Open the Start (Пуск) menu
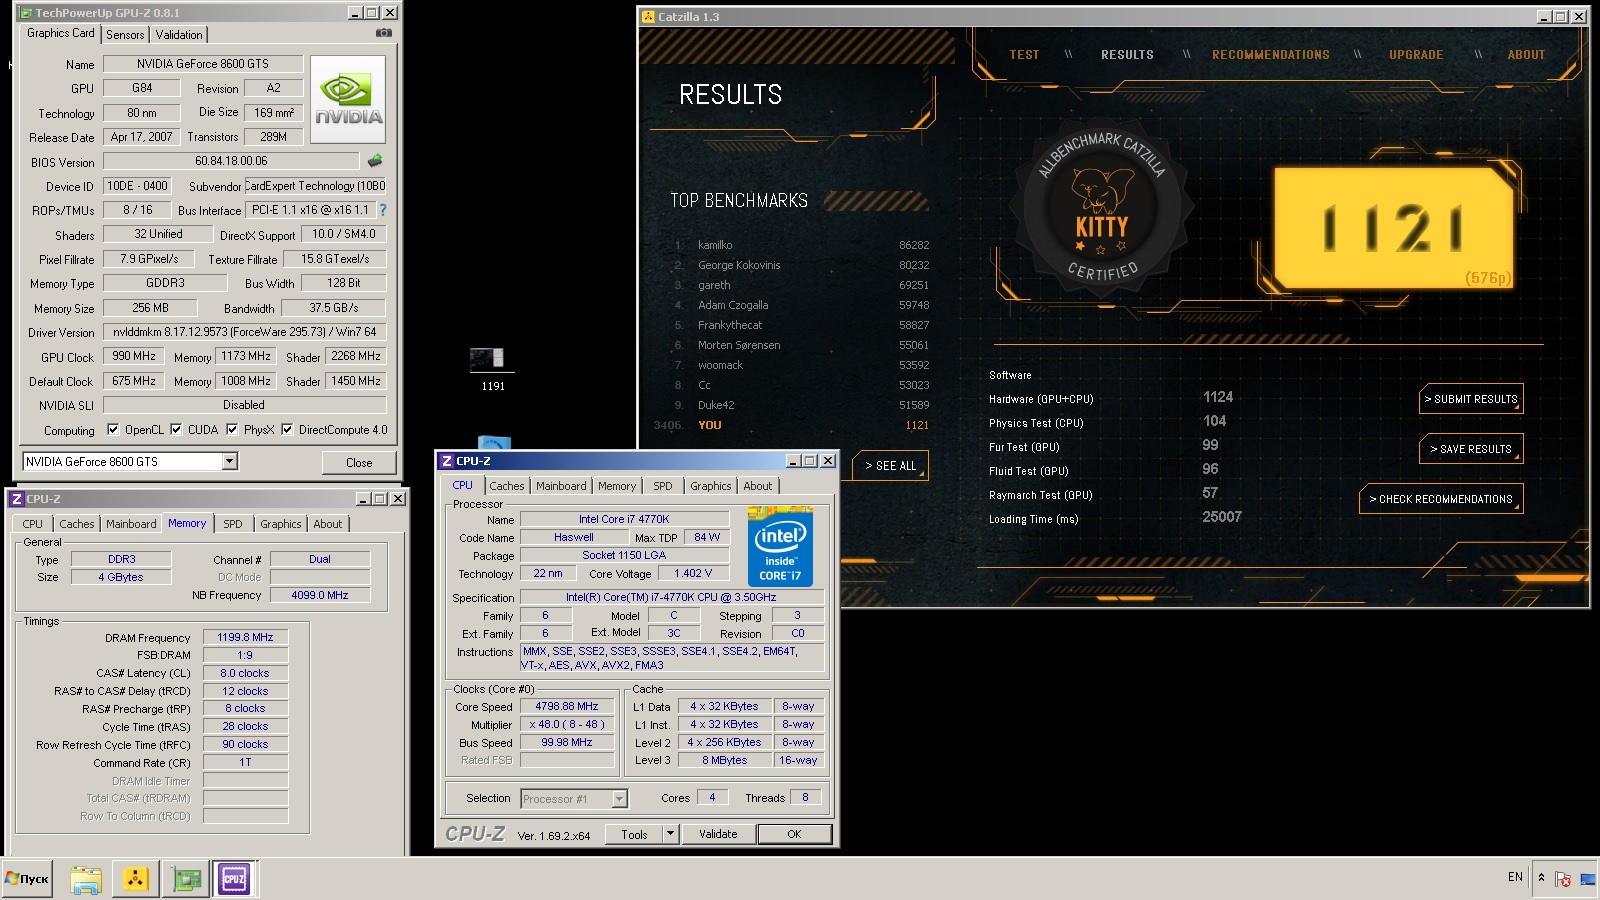1600x900 pixels. tap(27, 879)
